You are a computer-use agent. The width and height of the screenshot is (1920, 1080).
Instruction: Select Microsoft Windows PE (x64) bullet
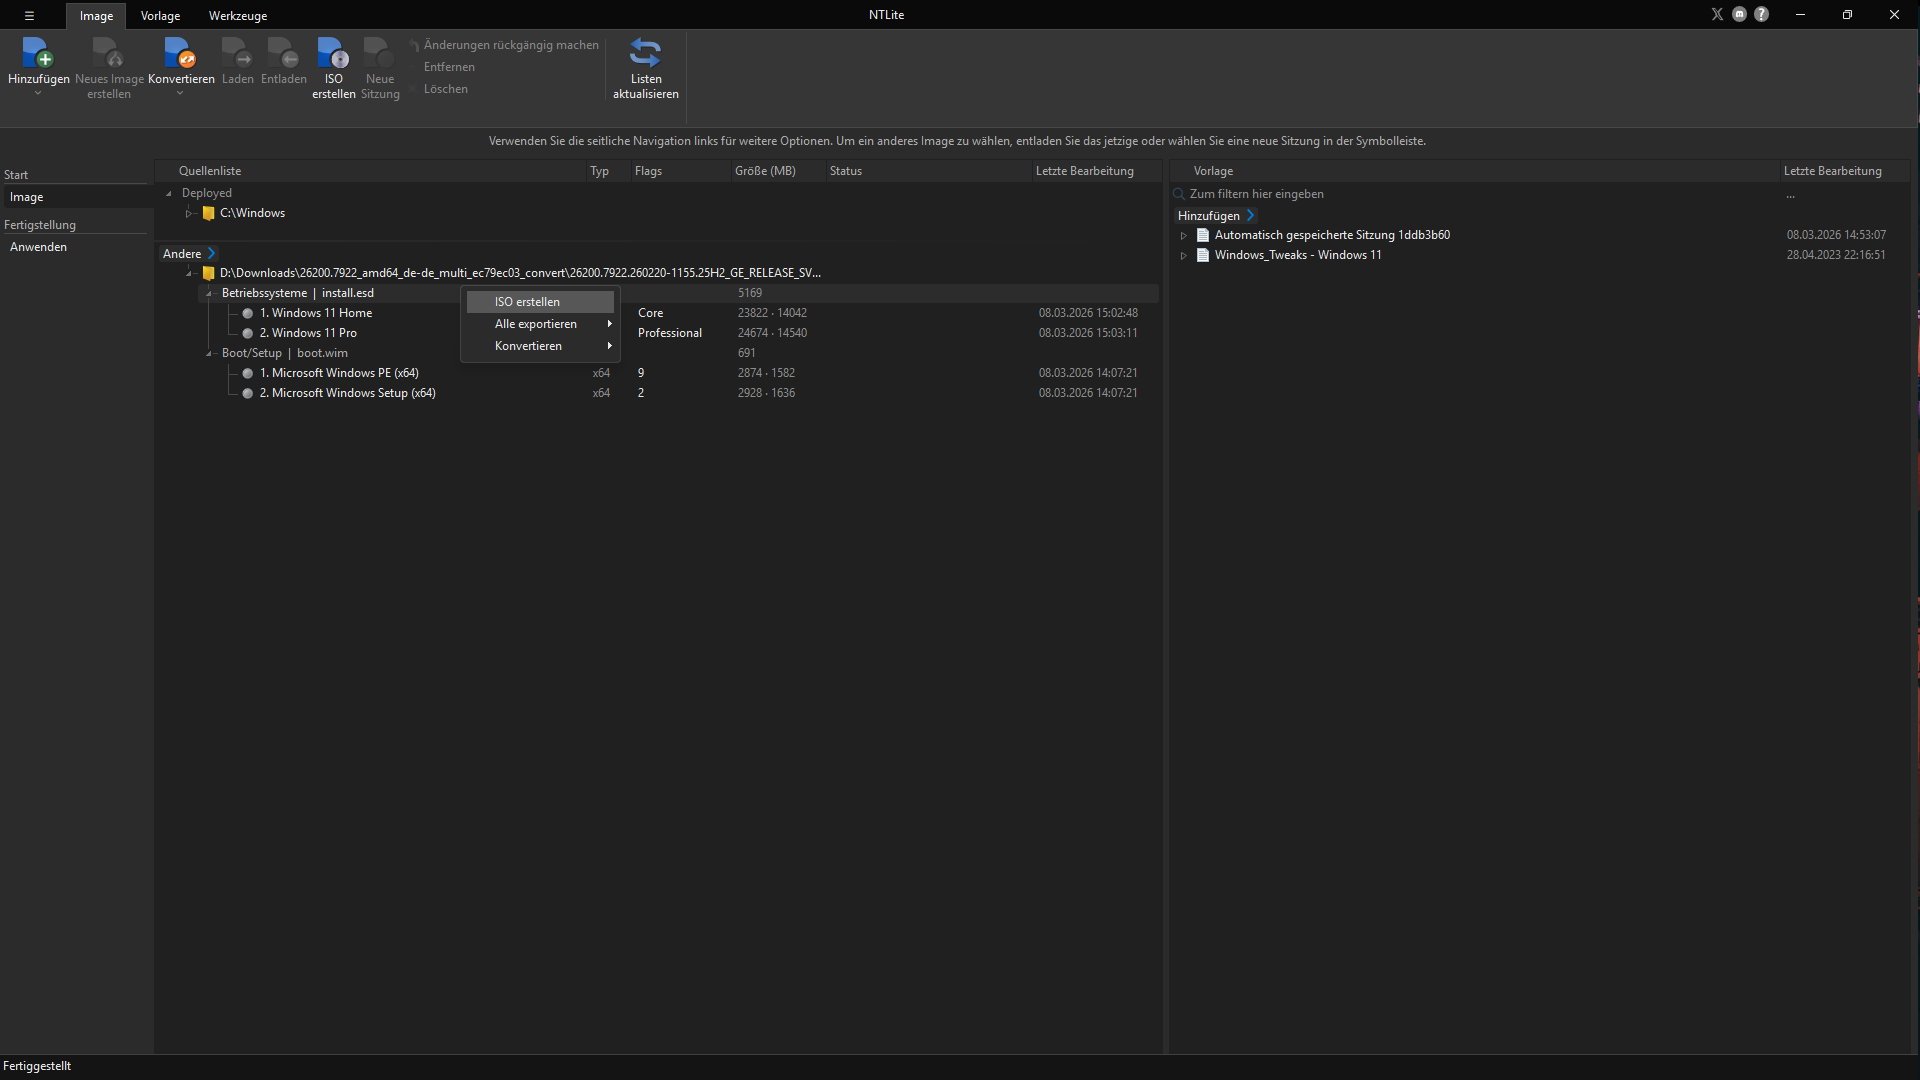pyautogui.click(x=247, y=373)
